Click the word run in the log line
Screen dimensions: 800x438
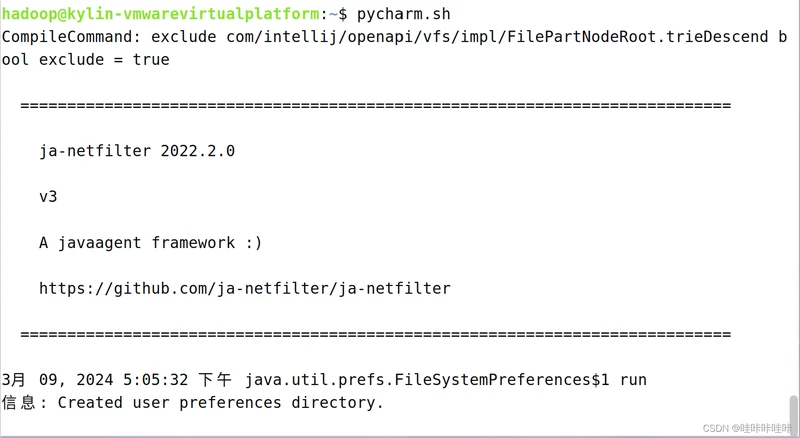(x=633, y=380)
